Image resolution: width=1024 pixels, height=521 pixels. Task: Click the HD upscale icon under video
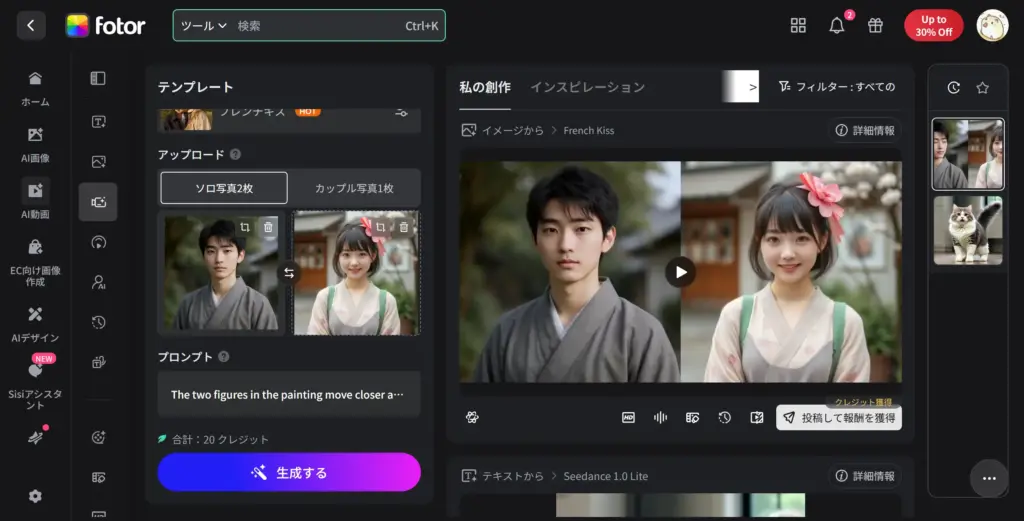pyautogui.click(x=628, y=417)
